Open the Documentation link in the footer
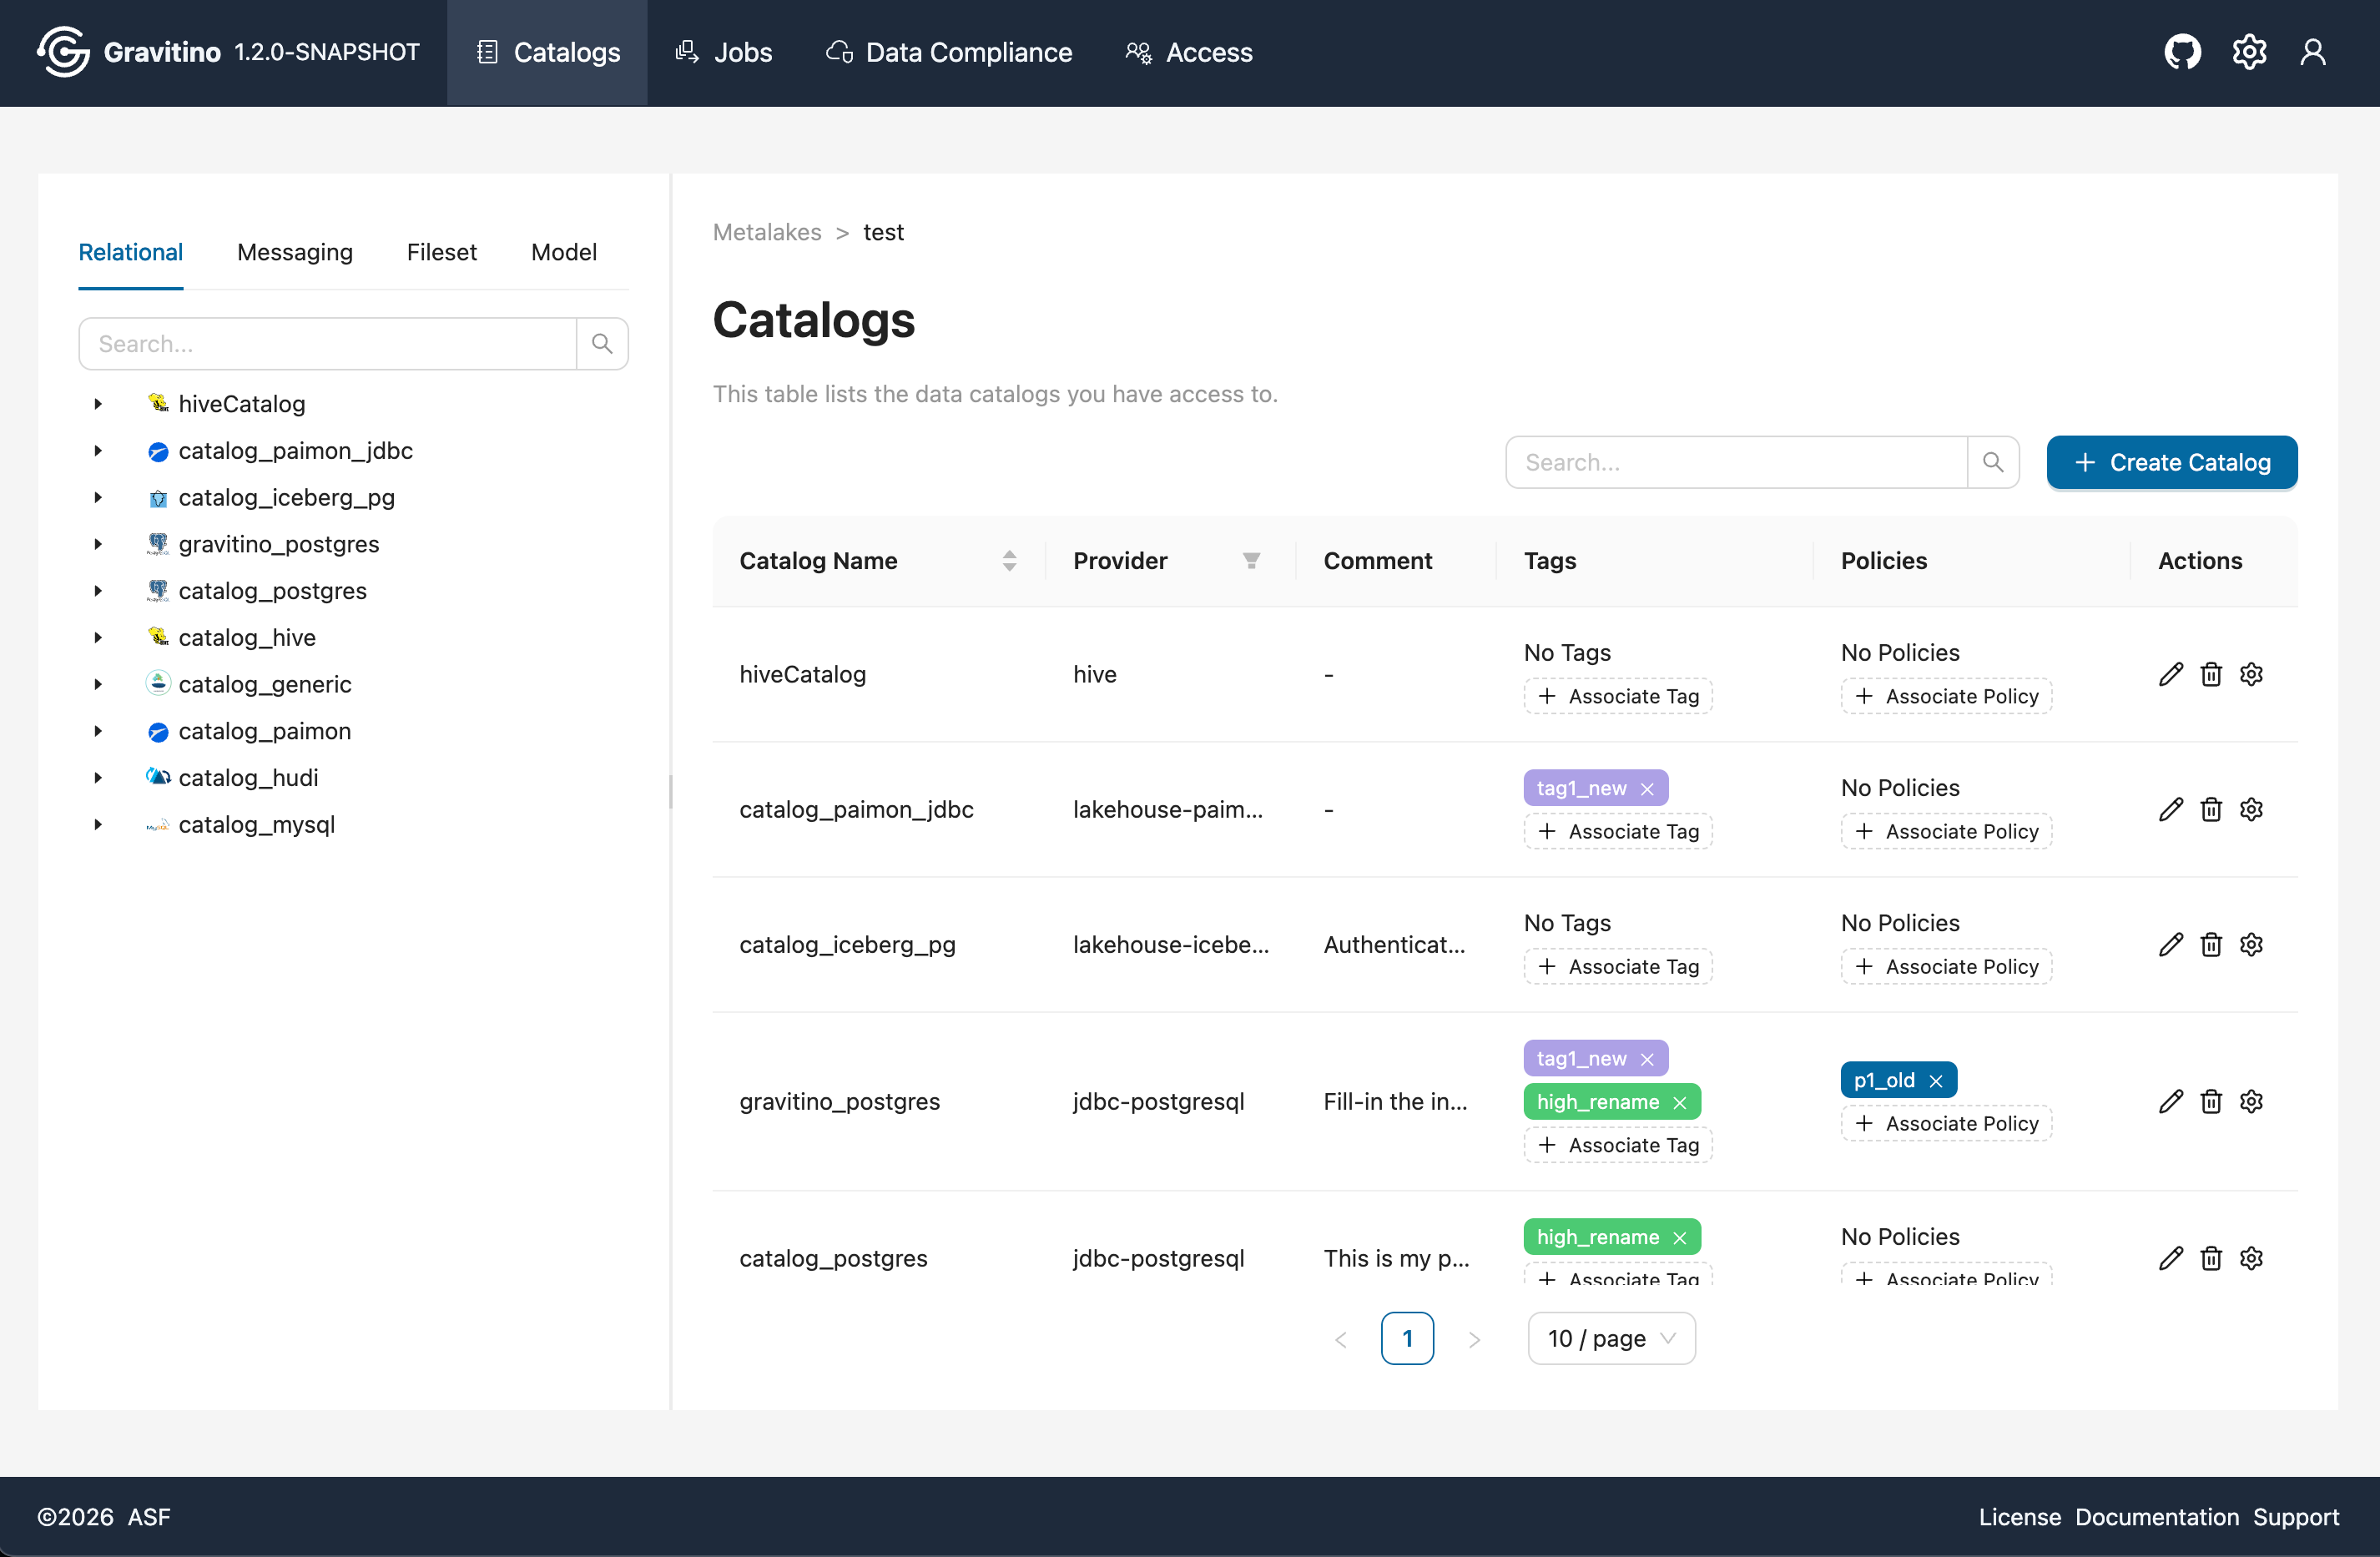 tap(2156, 1516)
